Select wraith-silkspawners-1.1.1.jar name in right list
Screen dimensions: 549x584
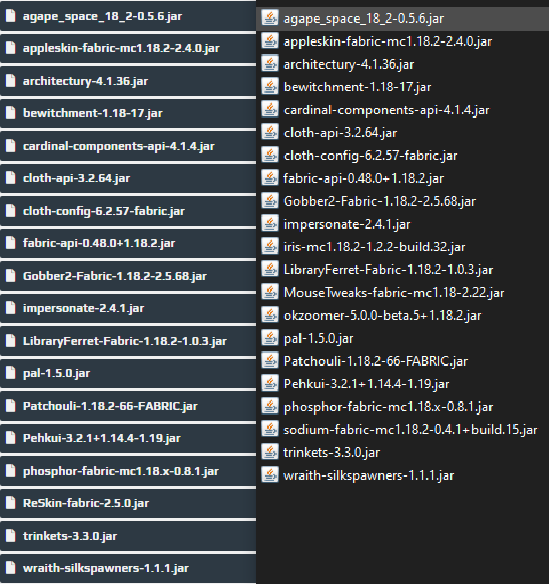pos(368,476)
